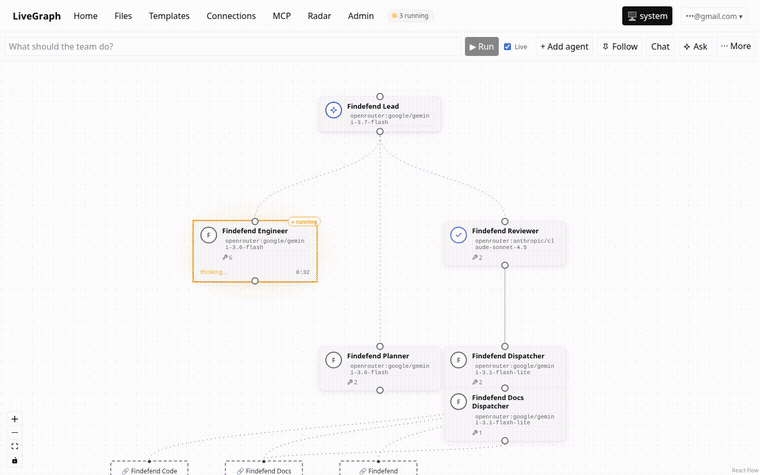Click the tools count on Findefend Reviewer
The image size is (760, 475).
tap(477, 257)
